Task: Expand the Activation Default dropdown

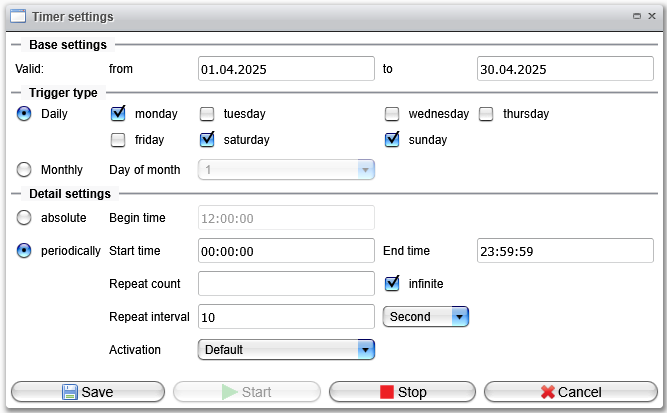Action: point(286,350)
